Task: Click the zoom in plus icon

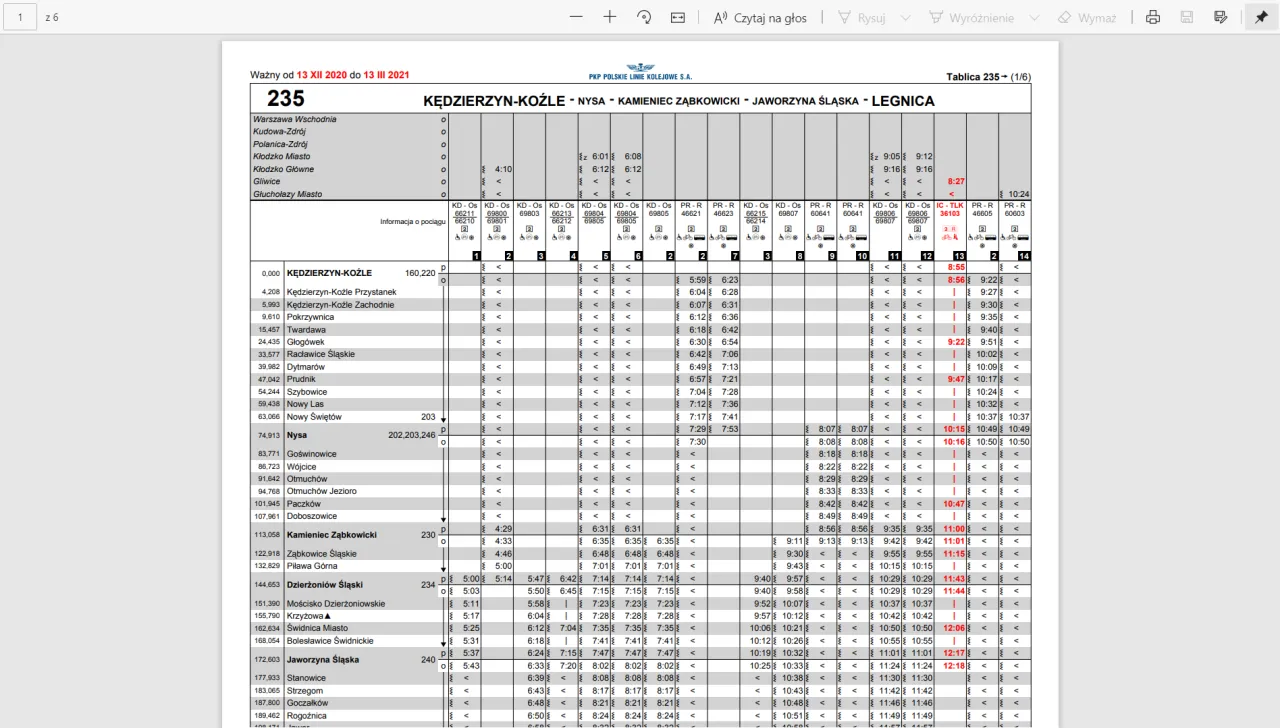Action: tap(610, 17)
